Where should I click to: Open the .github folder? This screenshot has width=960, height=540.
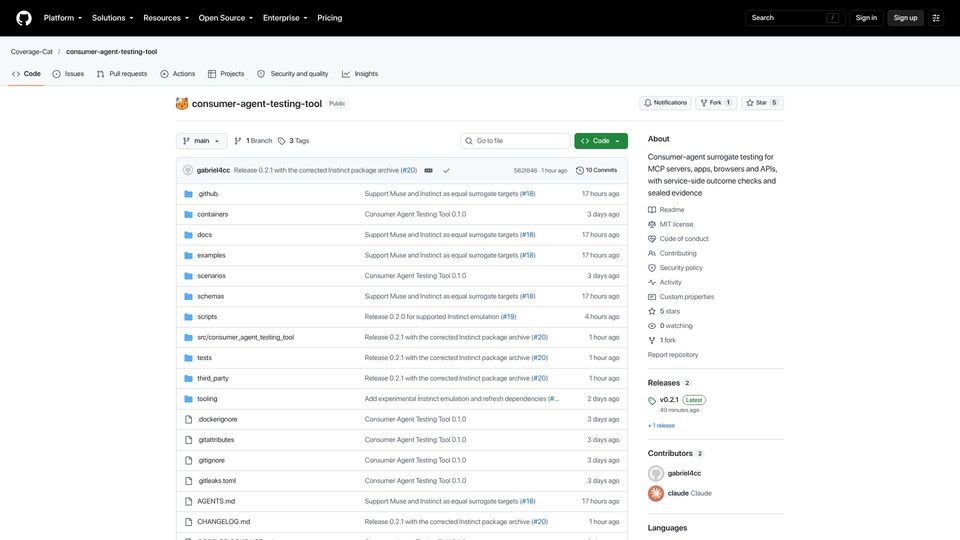point(208,193)
